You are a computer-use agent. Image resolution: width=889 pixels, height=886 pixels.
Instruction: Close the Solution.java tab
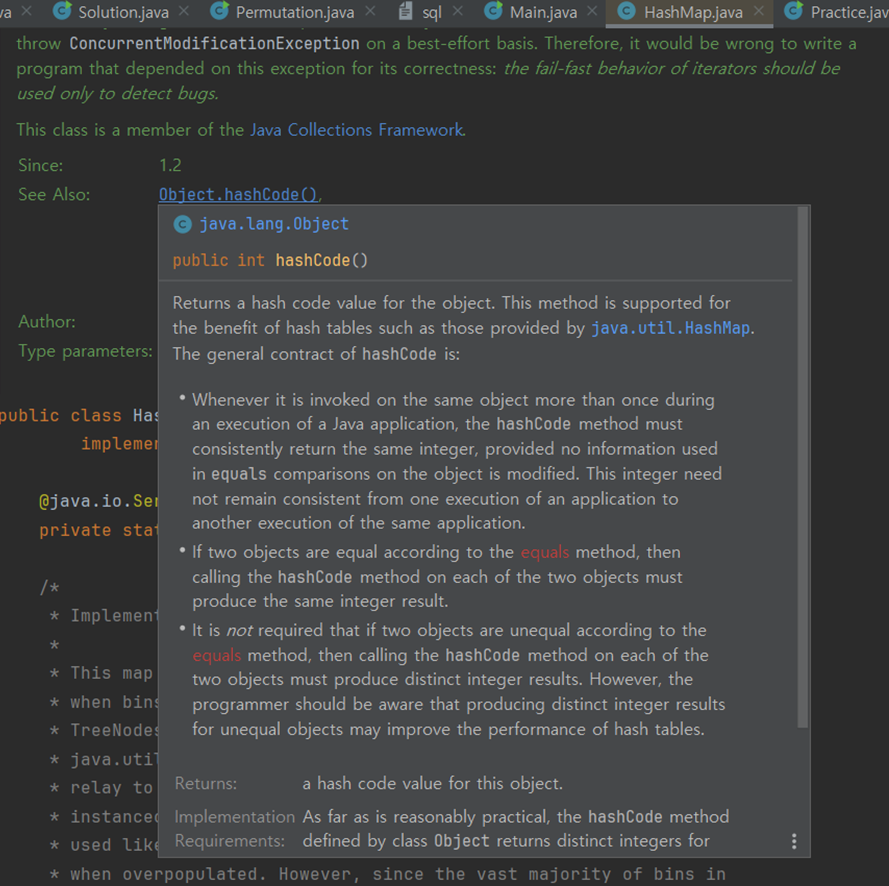click(x=184, y=11)
